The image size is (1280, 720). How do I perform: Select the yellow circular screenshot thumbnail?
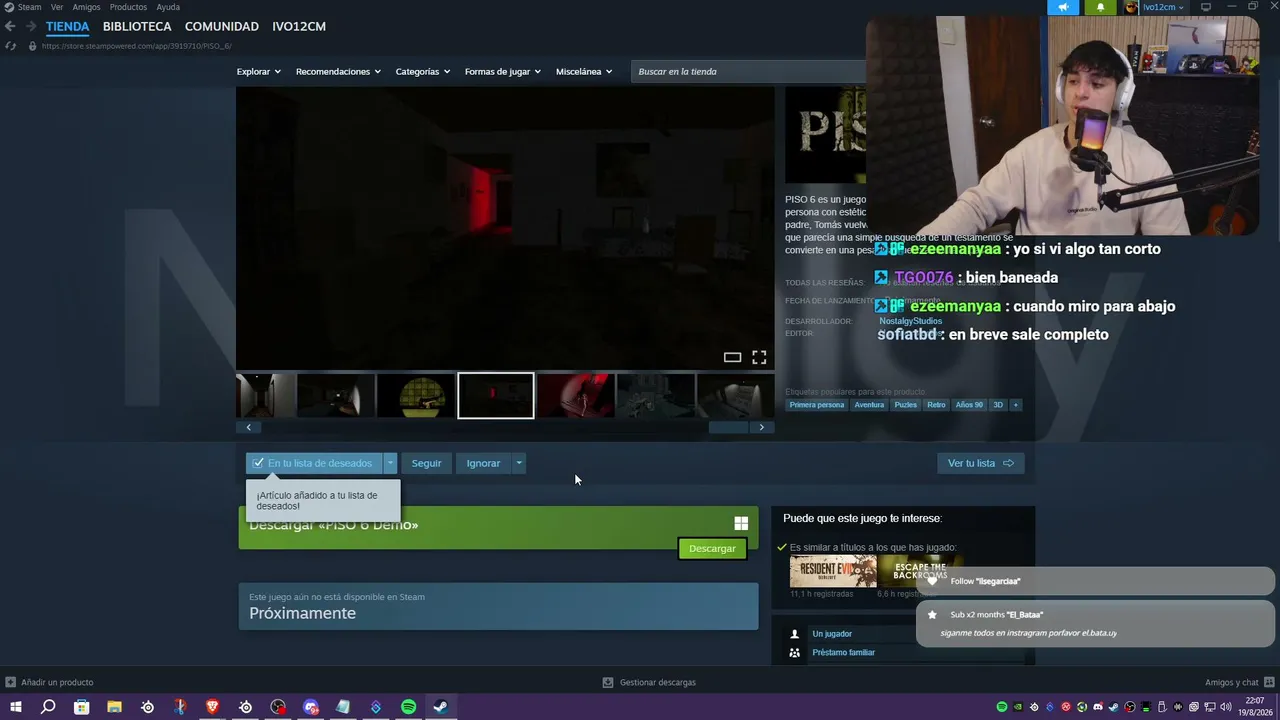pyautogui.click(x=416, y=396)
